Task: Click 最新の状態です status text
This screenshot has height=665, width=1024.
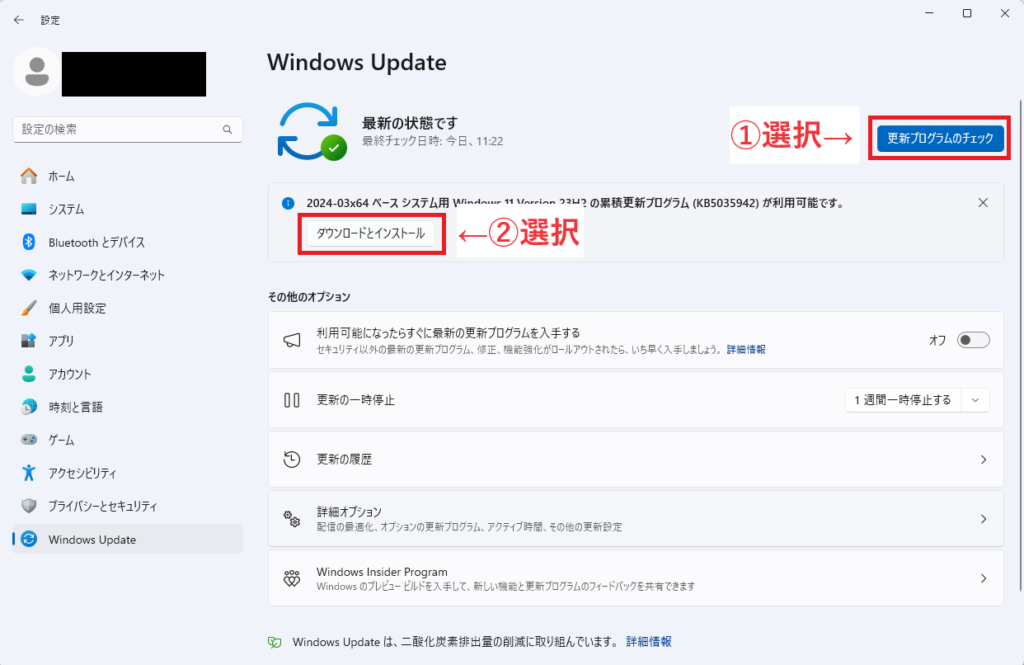Action: pyautogui.click(x=410, y=123)
